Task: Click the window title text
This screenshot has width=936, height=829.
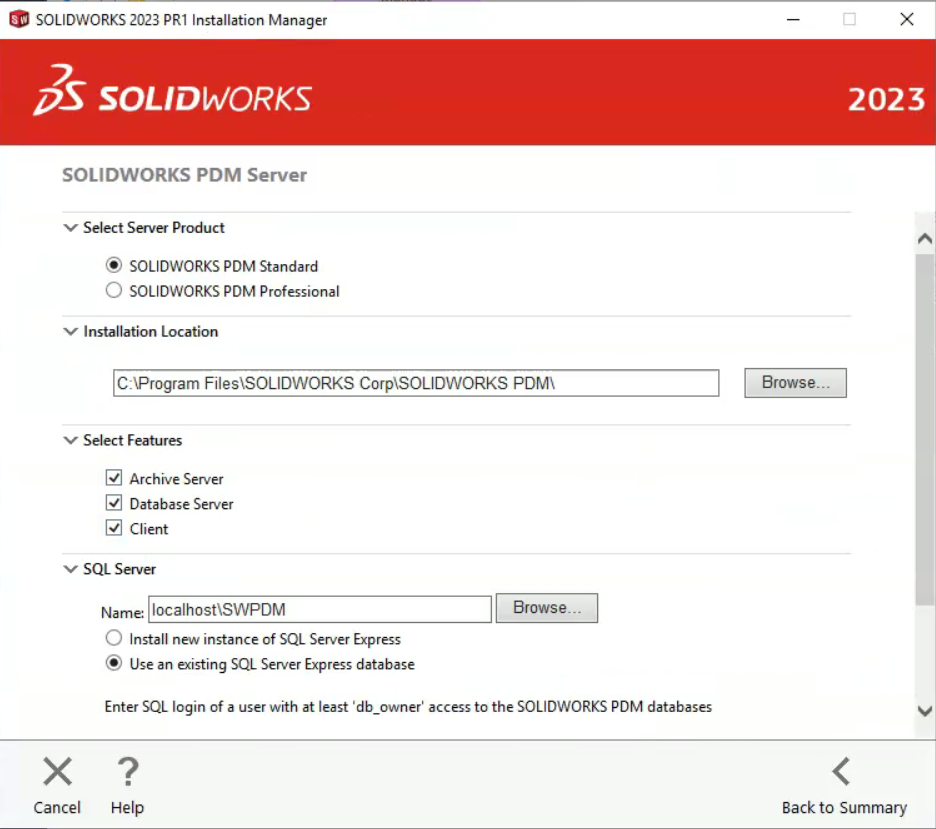Action: (x=181, y=20)
